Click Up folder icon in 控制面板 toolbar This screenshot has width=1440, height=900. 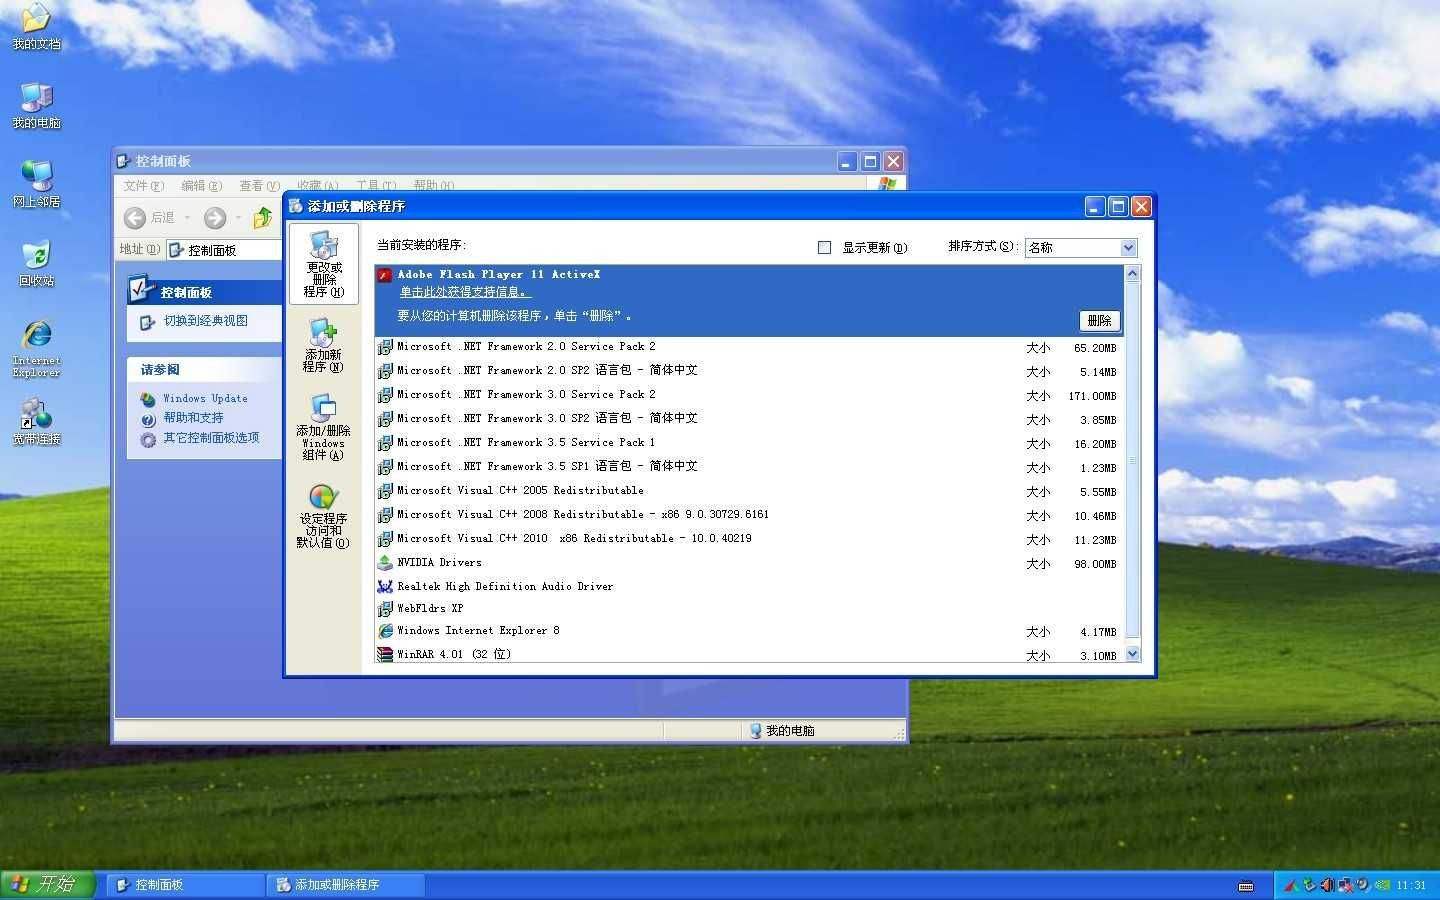pyautogui.click(x=262, y=218)
